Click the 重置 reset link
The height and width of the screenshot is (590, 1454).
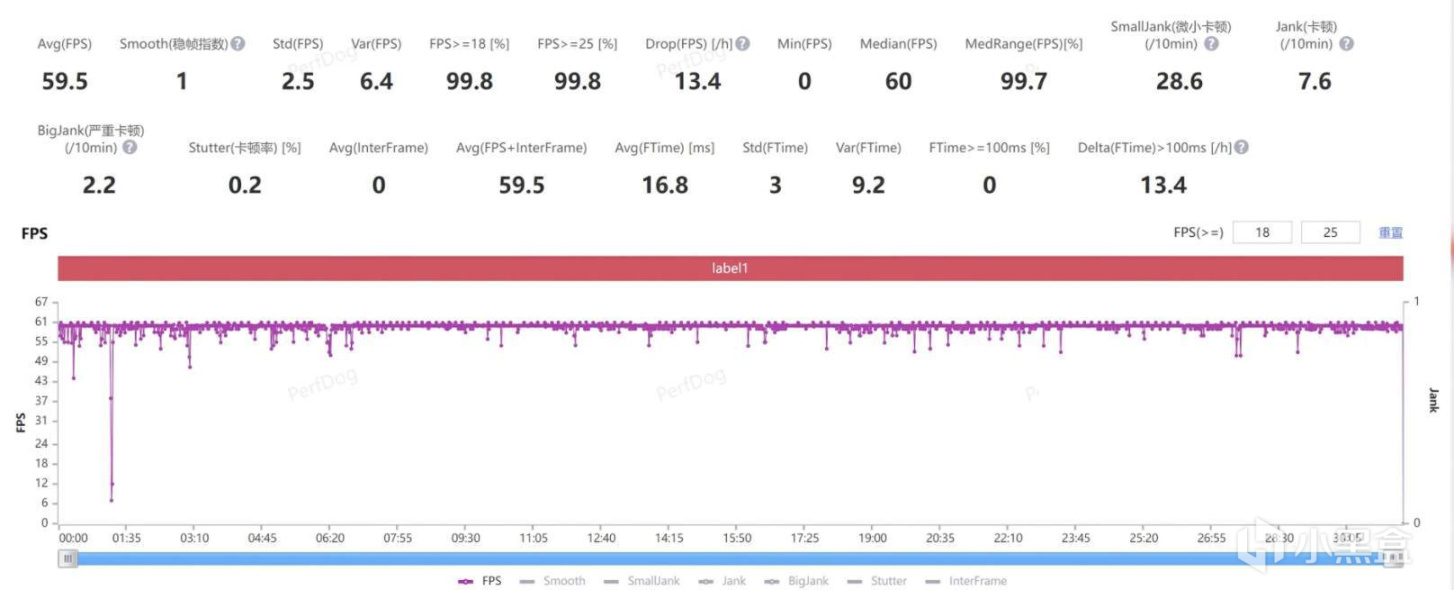(x=1391, y=232)
